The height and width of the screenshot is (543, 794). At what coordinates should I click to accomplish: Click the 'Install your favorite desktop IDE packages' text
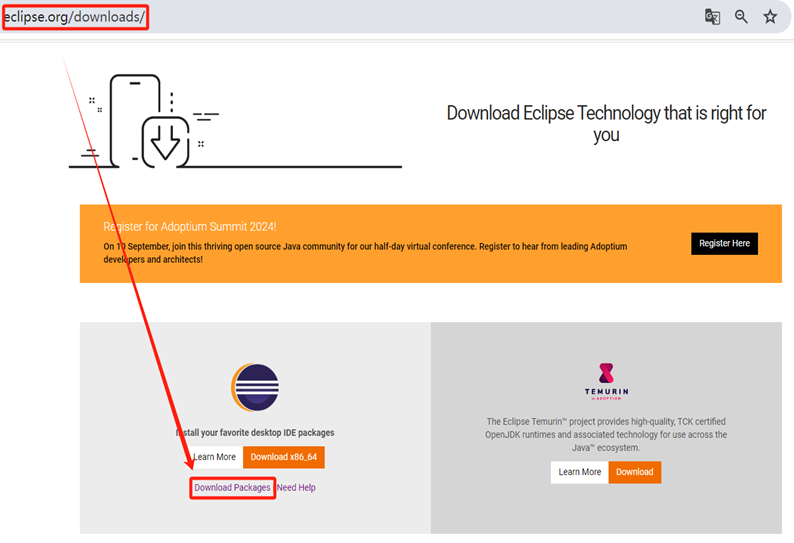255,433
